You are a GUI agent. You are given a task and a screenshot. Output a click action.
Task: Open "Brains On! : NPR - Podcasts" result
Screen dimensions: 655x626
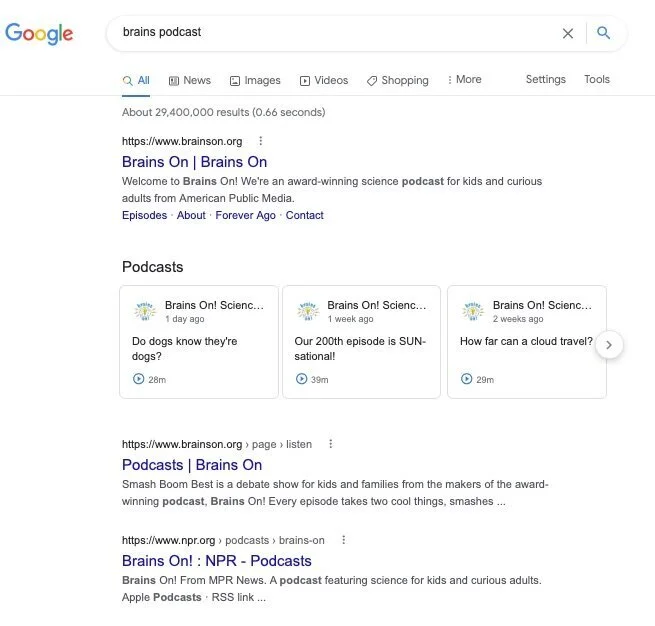pyautogui.click(x=216, y=561)
